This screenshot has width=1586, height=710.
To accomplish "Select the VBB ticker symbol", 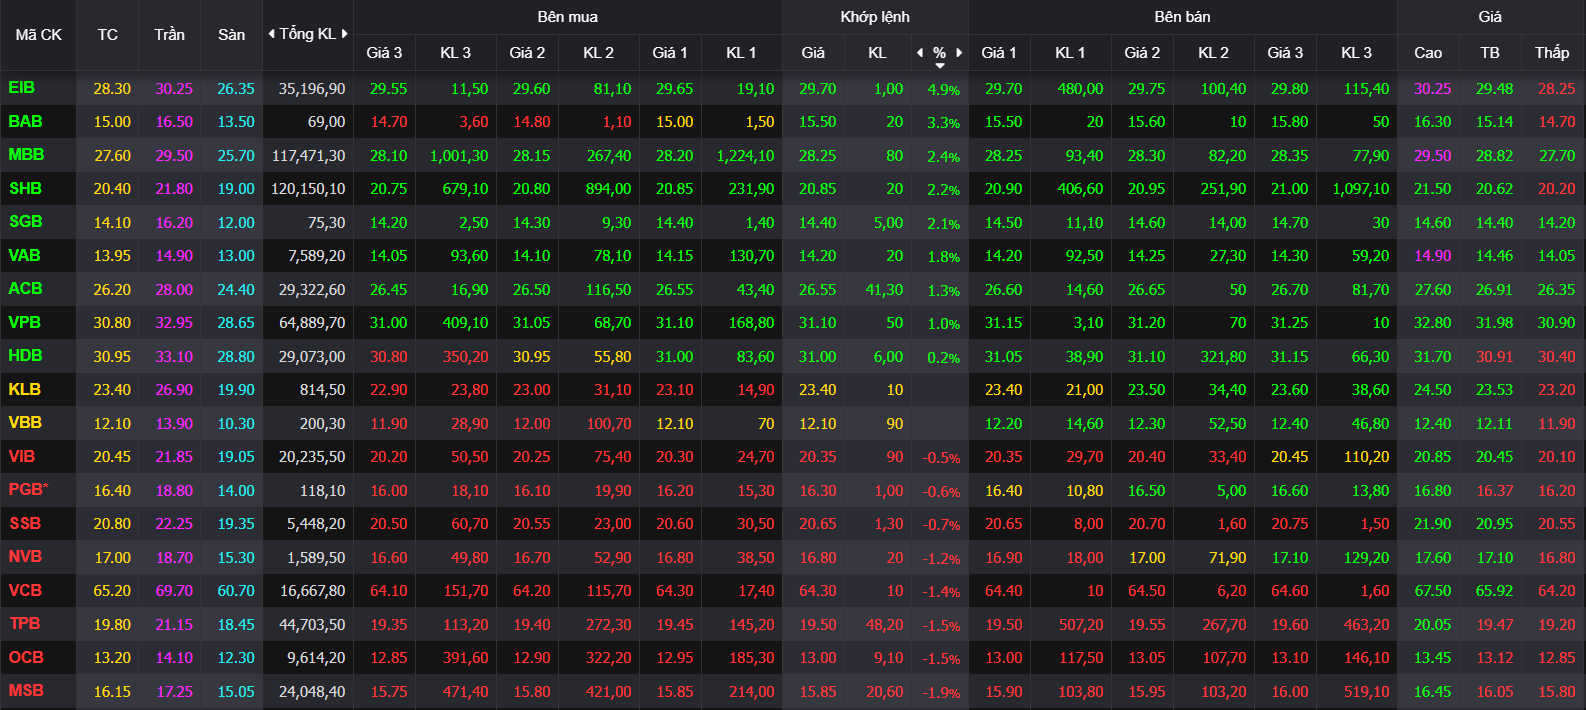I will 25,423.
